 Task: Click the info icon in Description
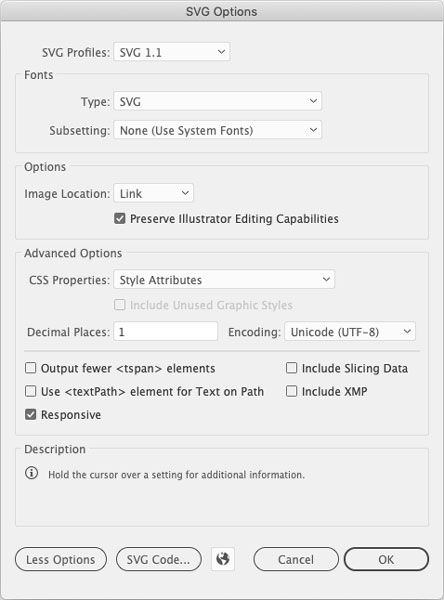[x=31, y=473]
